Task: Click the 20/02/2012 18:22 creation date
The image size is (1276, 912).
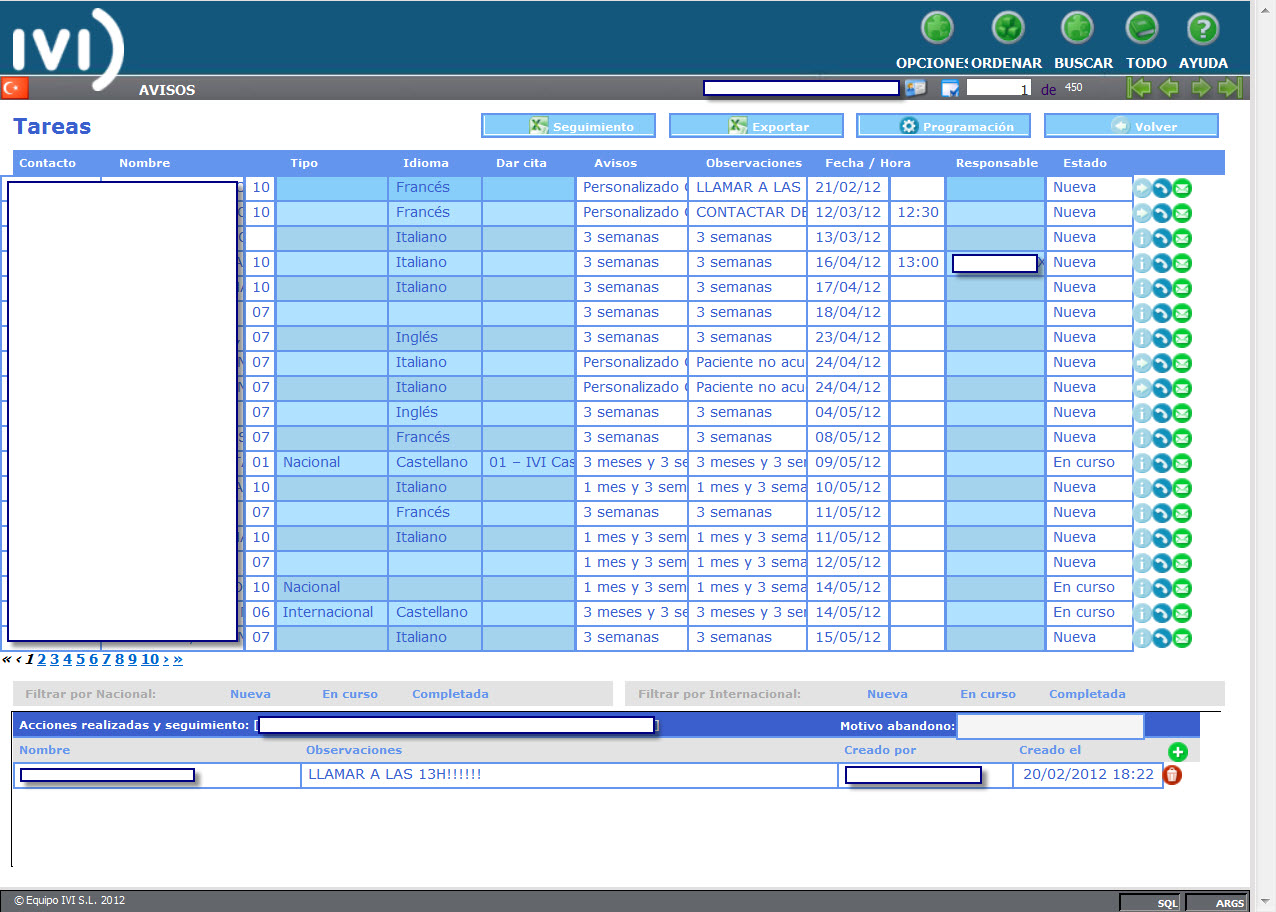Action: click(x=1088, y=774)
